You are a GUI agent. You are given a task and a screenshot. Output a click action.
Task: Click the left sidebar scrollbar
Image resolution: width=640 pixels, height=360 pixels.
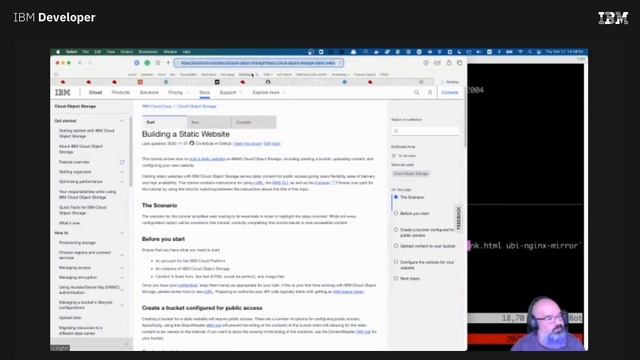(131, 152)
